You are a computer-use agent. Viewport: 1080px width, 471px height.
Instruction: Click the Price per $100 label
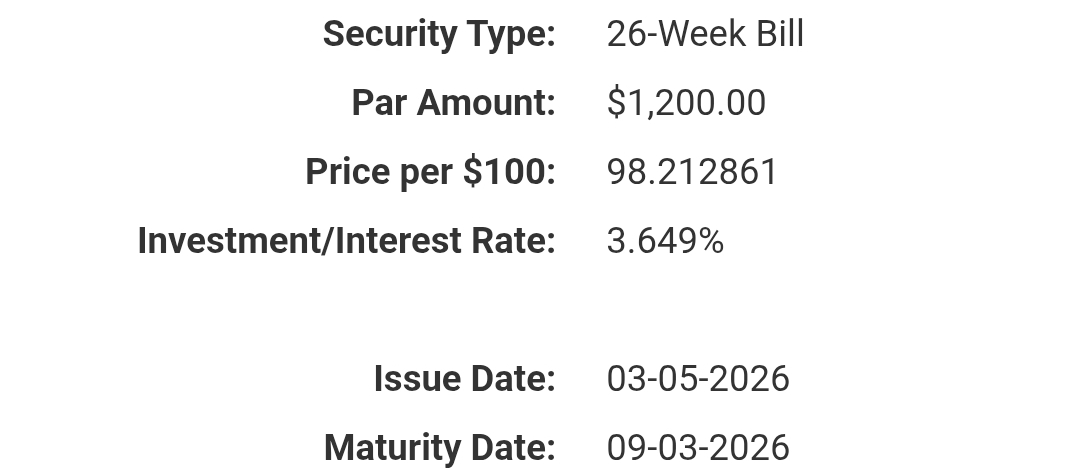(x=430, y=172)
